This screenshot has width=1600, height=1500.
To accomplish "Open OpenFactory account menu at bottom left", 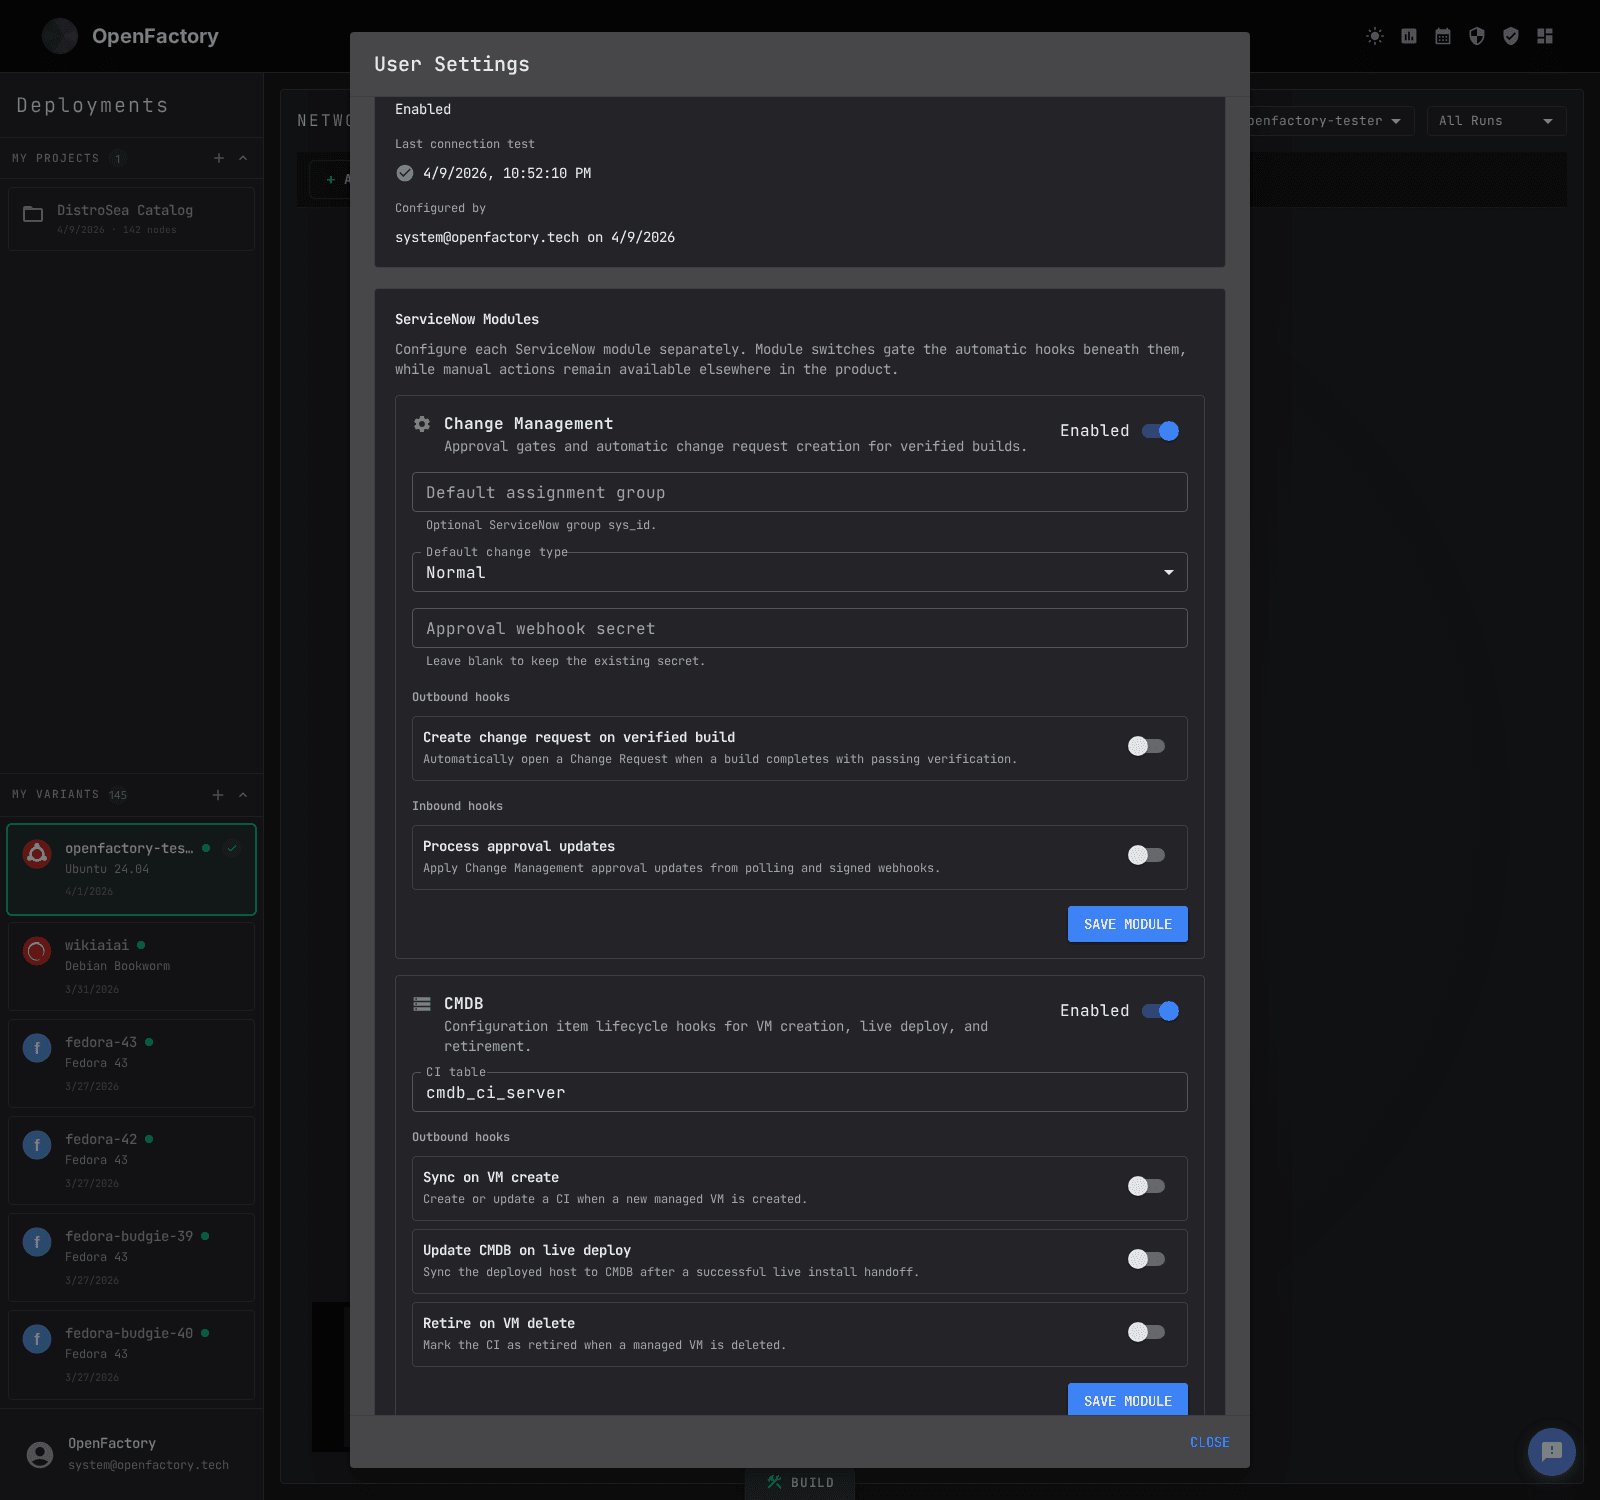I will click(132, 1454).
